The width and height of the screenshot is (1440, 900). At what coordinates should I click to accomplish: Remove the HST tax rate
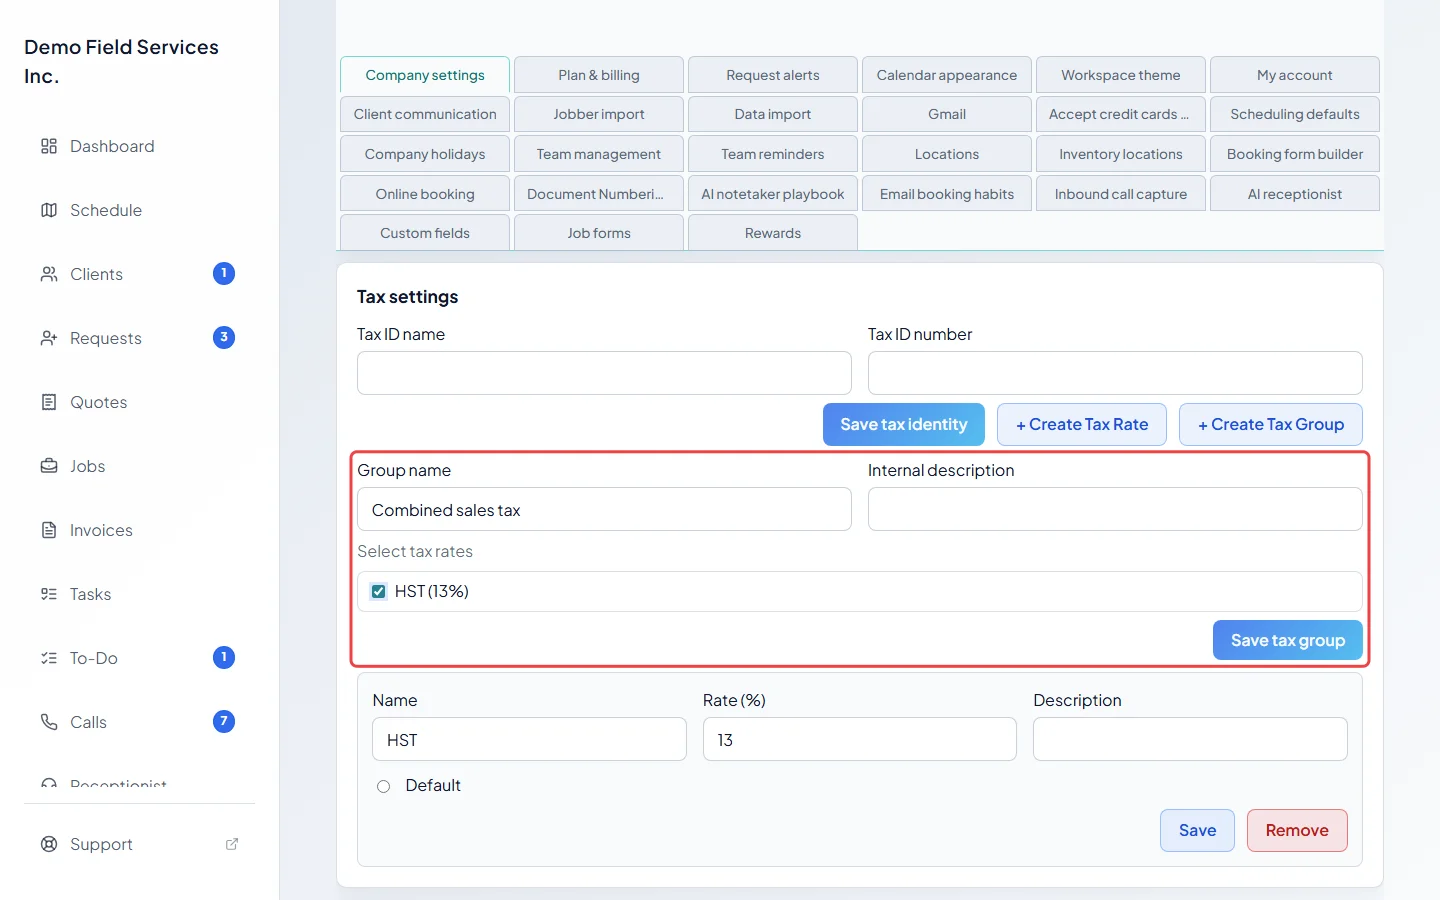(x=1297, y=830)
